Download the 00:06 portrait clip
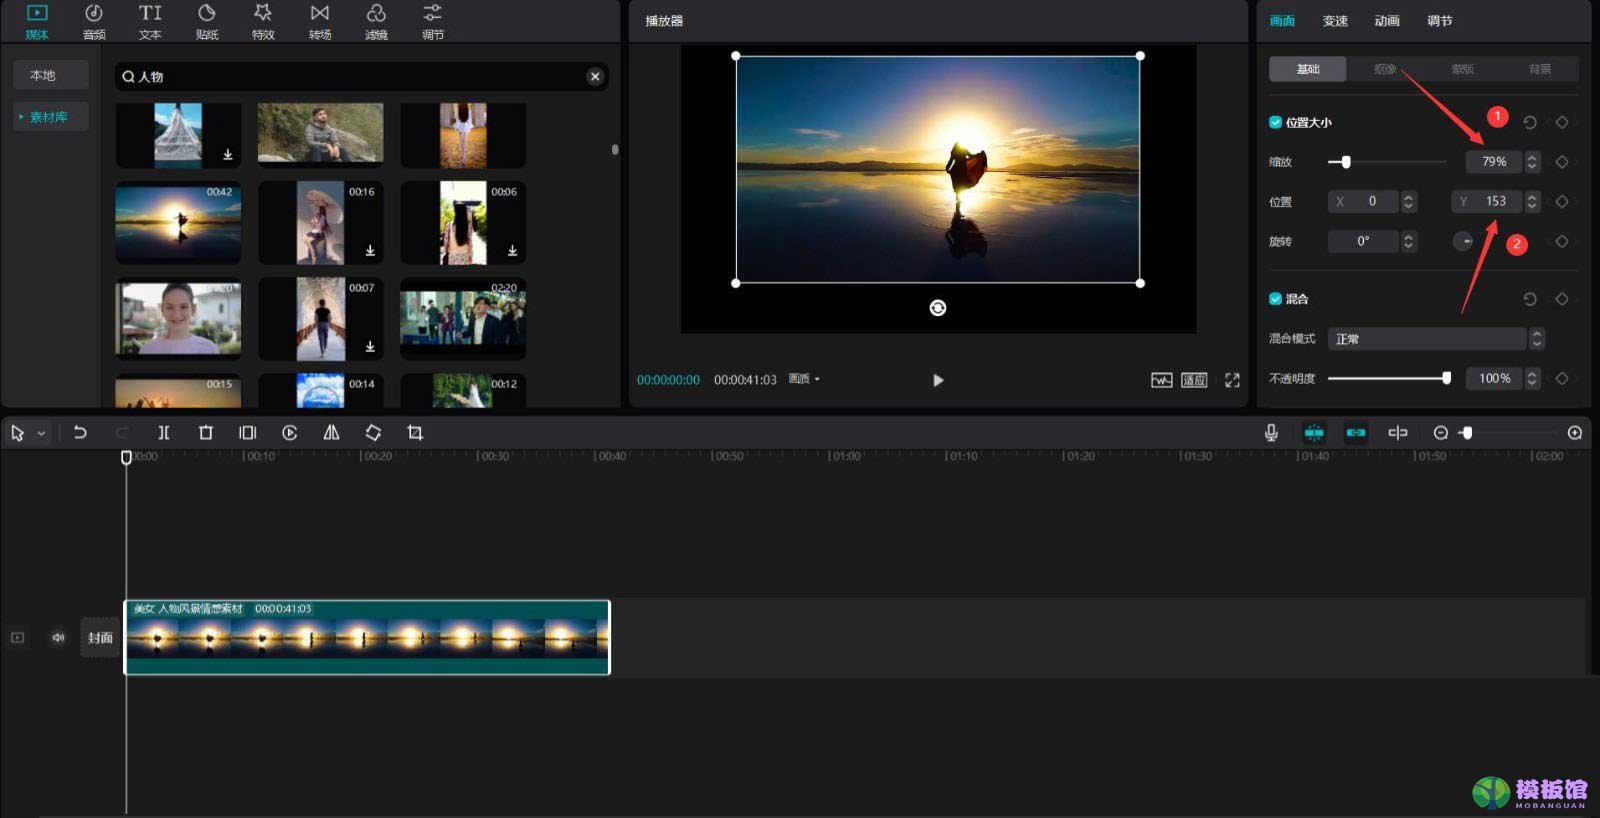Screen dimensions: 1600x818 pyautogui.click(x=512, y=250)
